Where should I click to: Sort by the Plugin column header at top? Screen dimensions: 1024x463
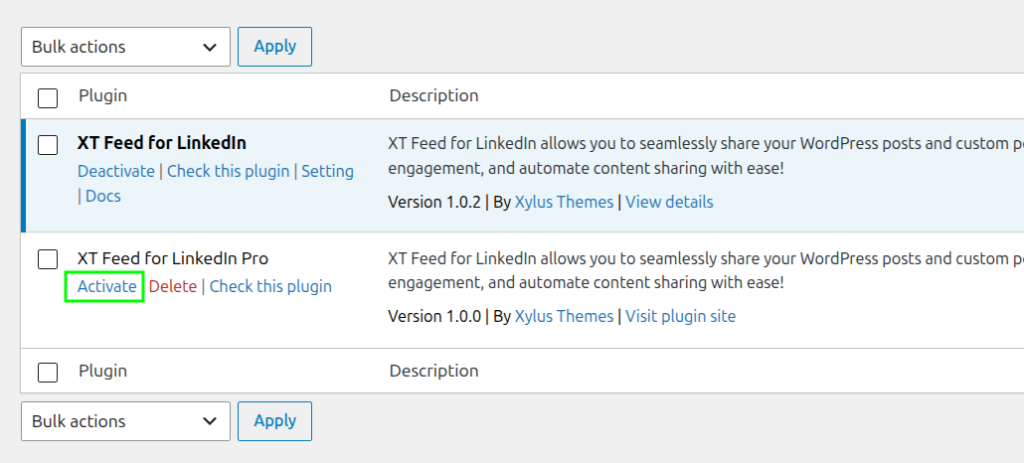[103, 96]
